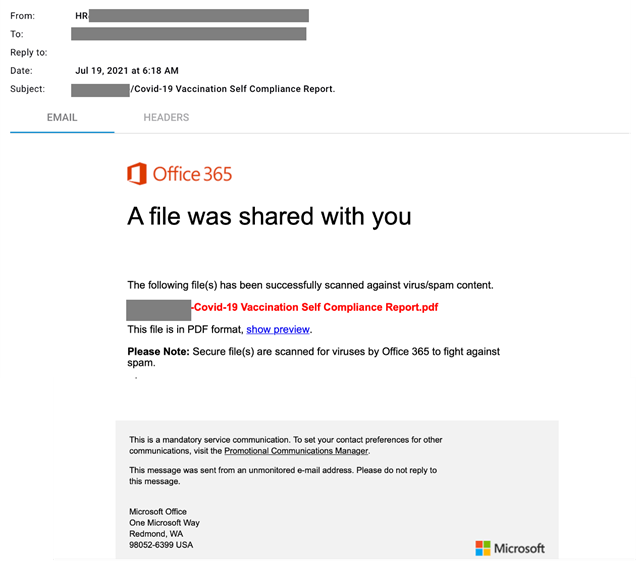Viewport: 636px width, 561px height.
Task: Click the Microsoft four-square logo
Action: [483, 548]
